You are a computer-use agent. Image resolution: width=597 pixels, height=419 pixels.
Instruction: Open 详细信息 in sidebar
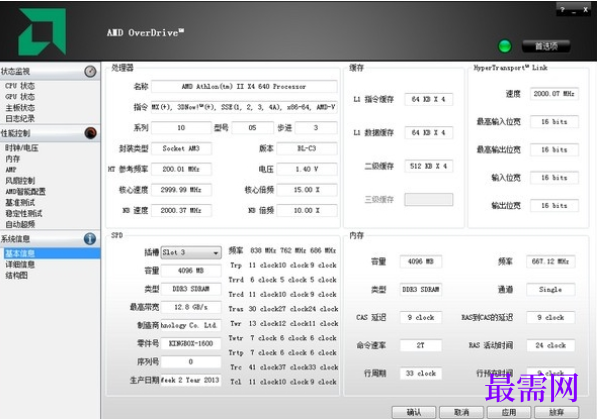[20, 264]
